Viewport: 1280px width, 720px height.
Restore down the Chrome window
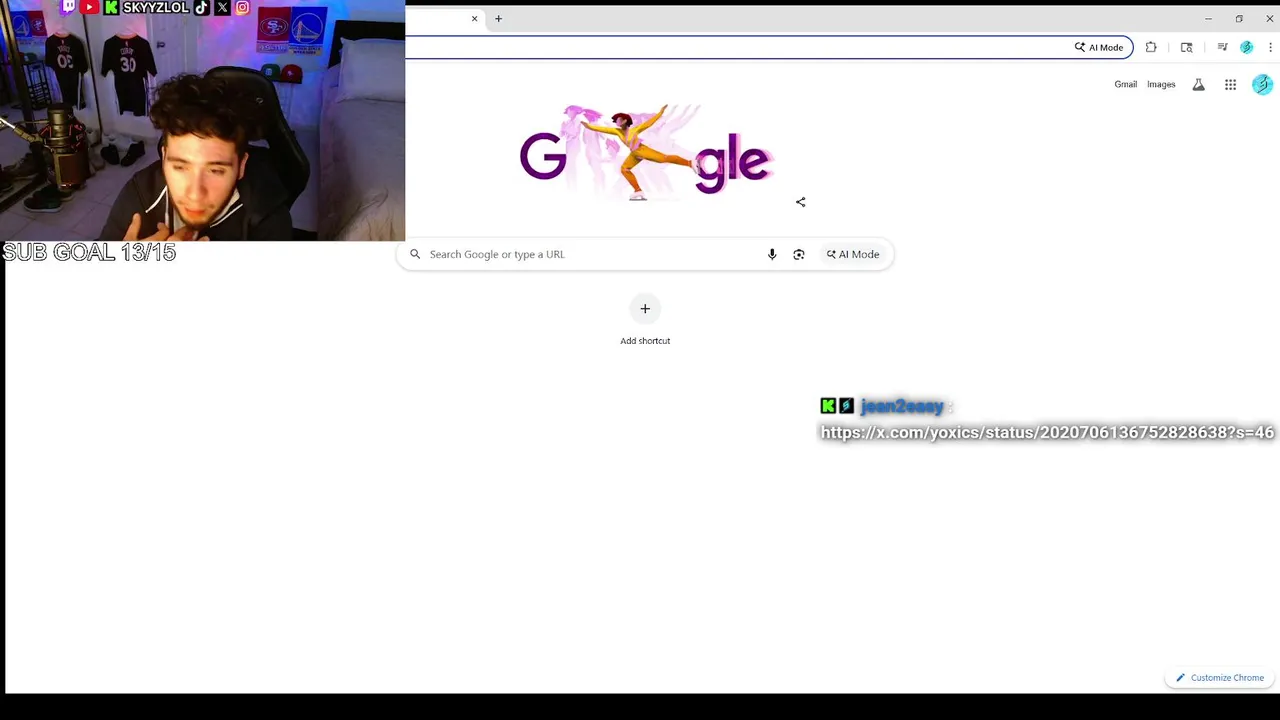1239,19
